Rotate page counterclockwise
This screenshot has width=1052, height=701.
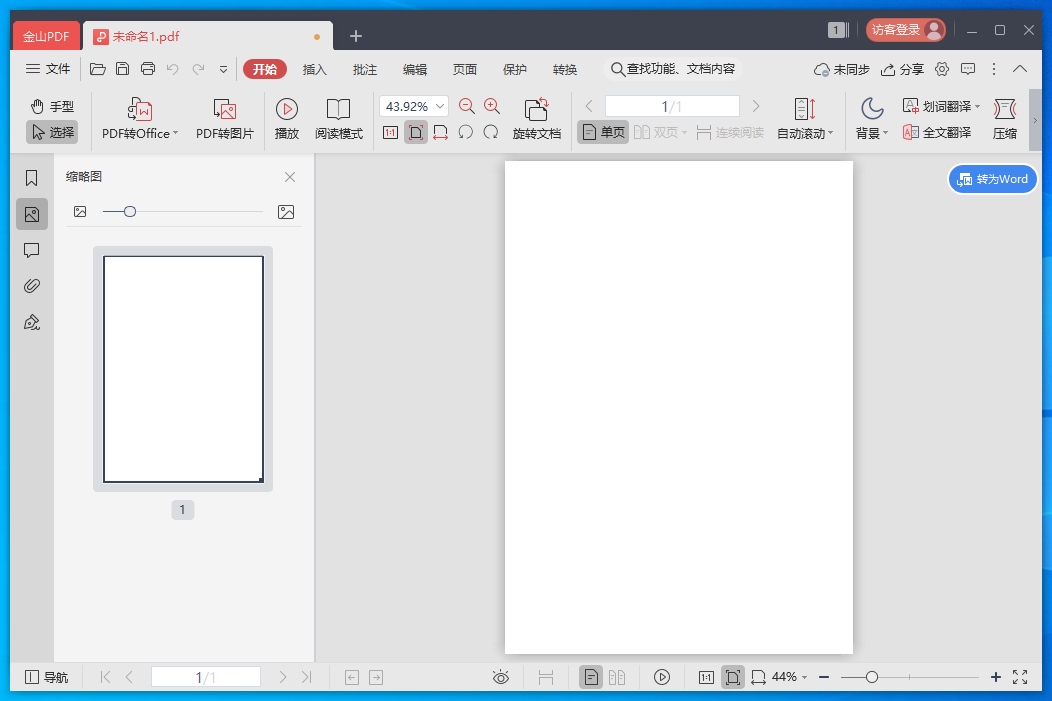(466, 132)
